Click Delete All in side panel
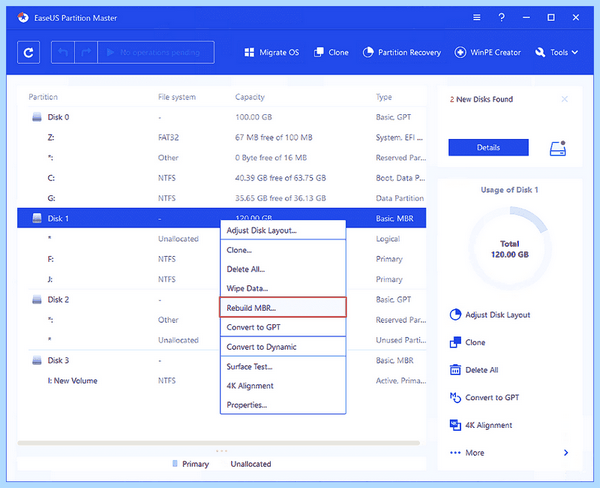 pos(474,370)
